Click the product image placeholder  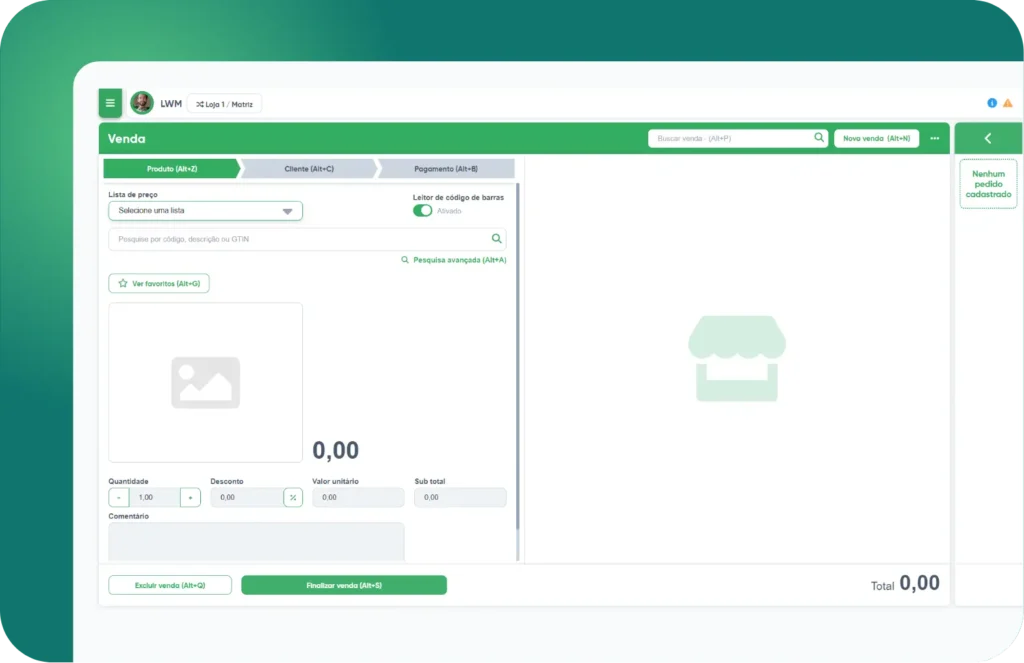pyautogui.click(x=205, y=383)
